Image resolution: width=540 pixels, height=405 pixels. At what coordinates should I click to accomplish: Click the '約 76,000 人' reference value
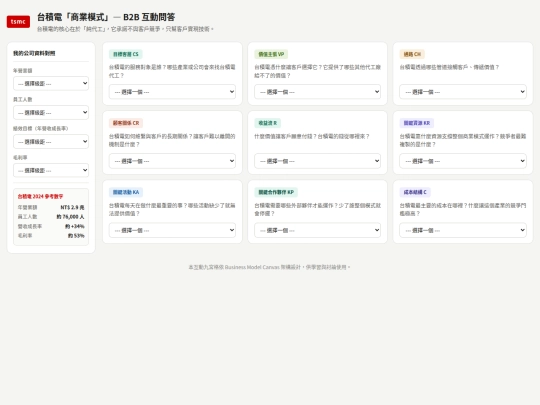click(x=71, y=217)
